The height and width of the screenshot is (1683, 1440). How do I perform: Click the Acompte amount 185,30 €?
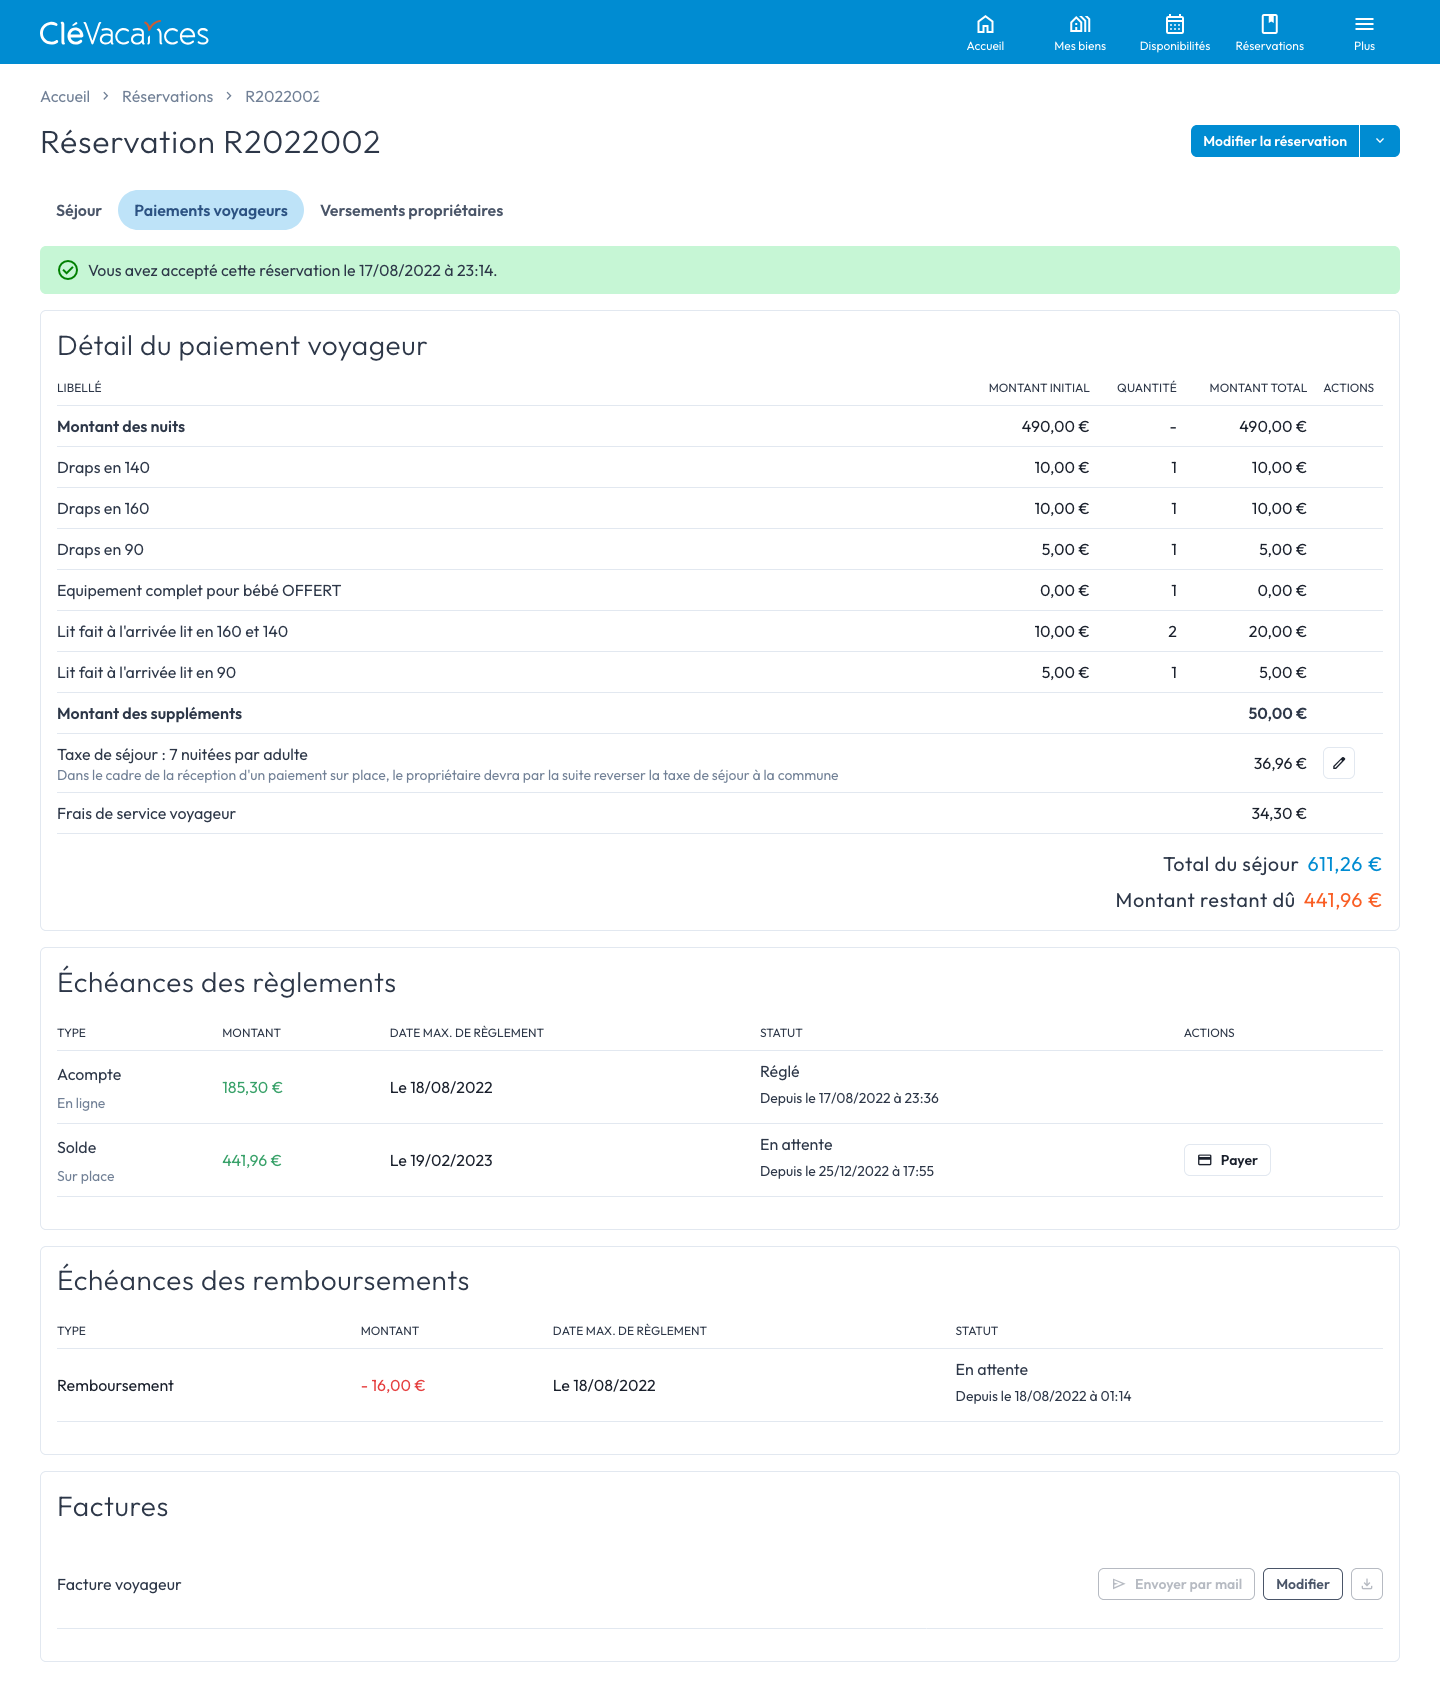(252, 1087)
